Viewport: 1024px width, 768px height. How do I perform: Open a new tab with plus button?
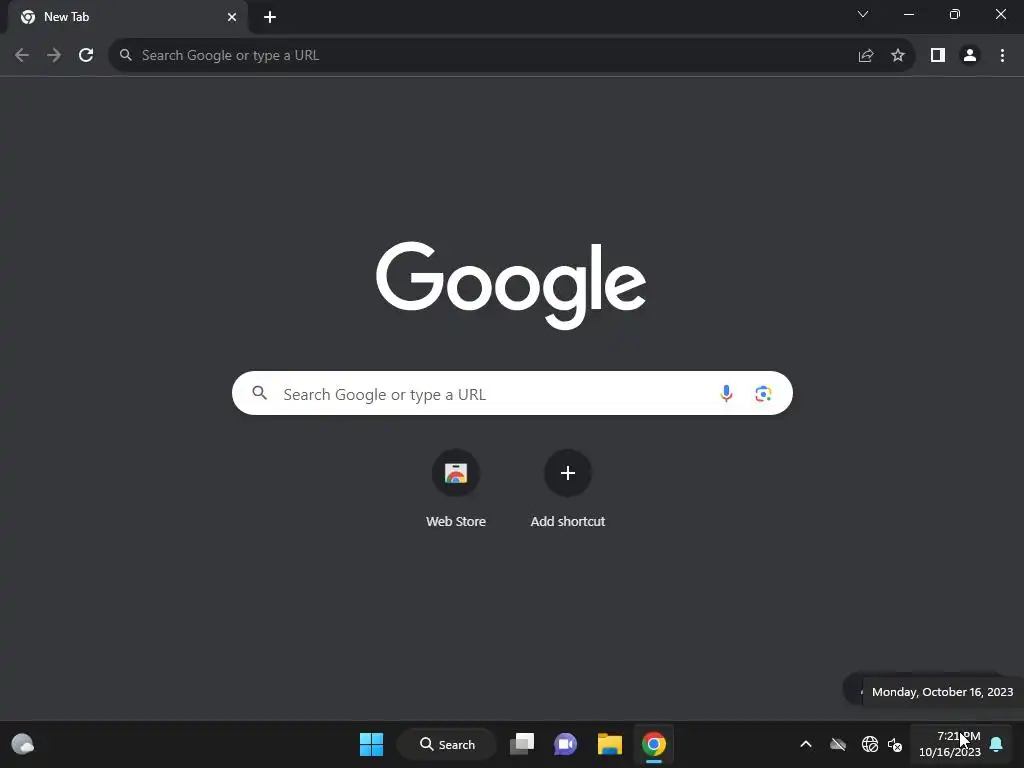(270, 17)
